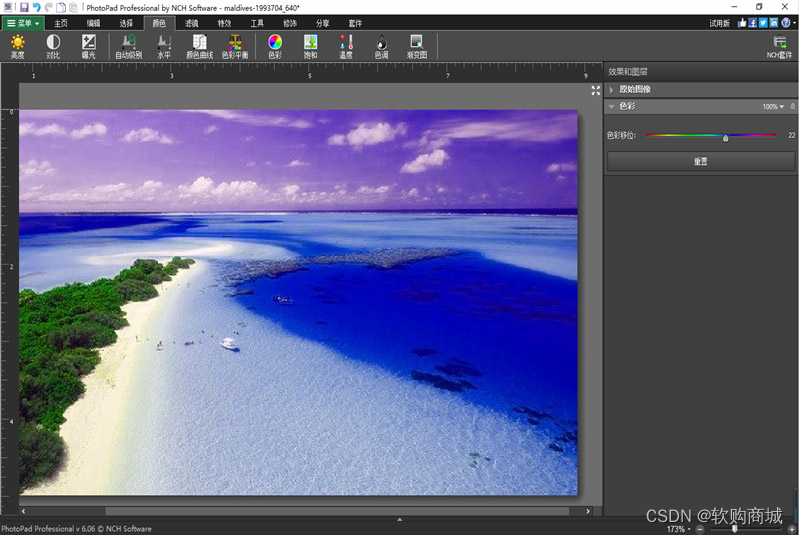Switch to the 分享 tab
799x535 pixels.
[322, 23]
